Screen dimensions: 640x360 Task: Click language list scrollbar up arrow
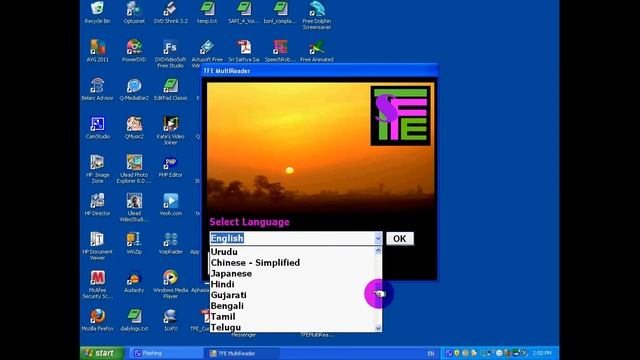(x=378, y=251)
